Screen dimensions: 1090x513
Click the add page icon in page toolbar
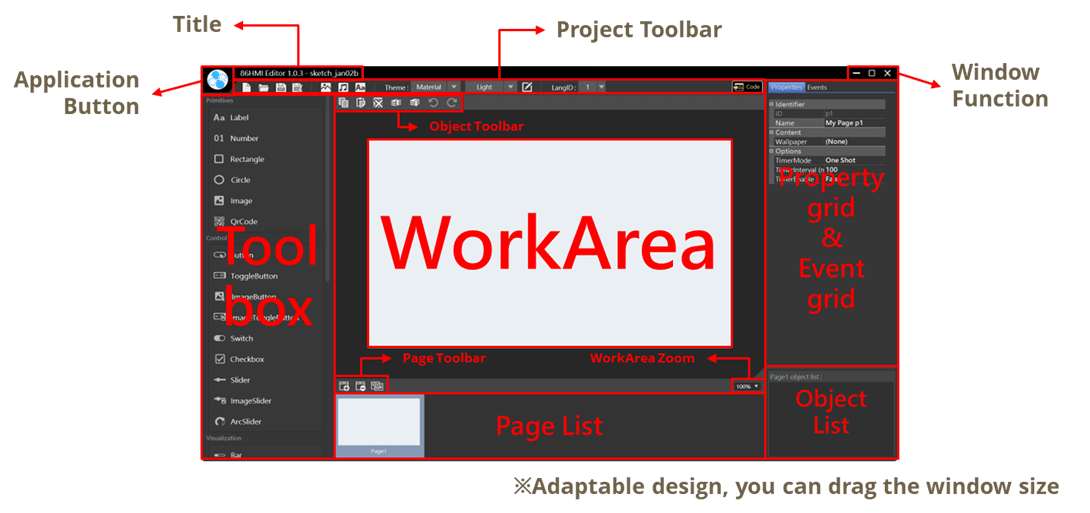coord(344,386)
